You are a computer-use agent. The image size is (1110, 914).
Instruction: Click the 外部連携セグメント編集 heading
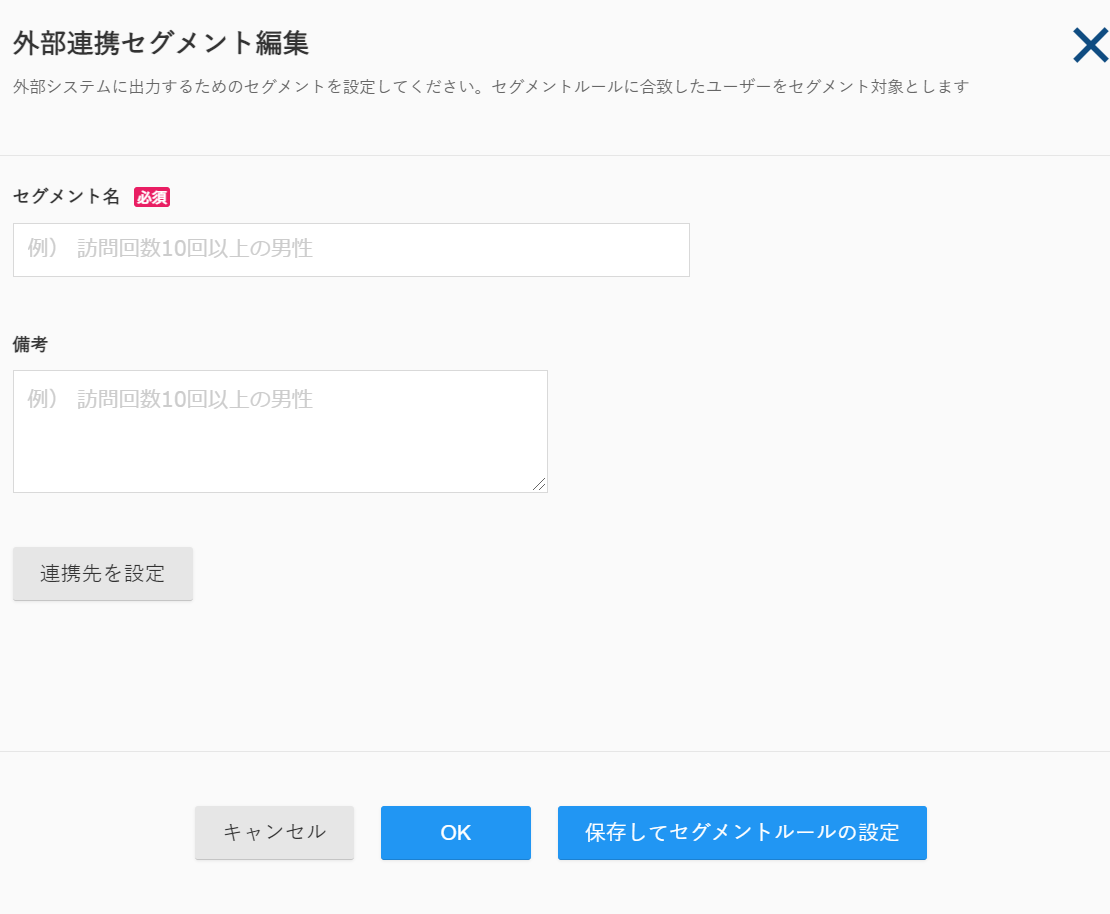click(x=161, y=44)
